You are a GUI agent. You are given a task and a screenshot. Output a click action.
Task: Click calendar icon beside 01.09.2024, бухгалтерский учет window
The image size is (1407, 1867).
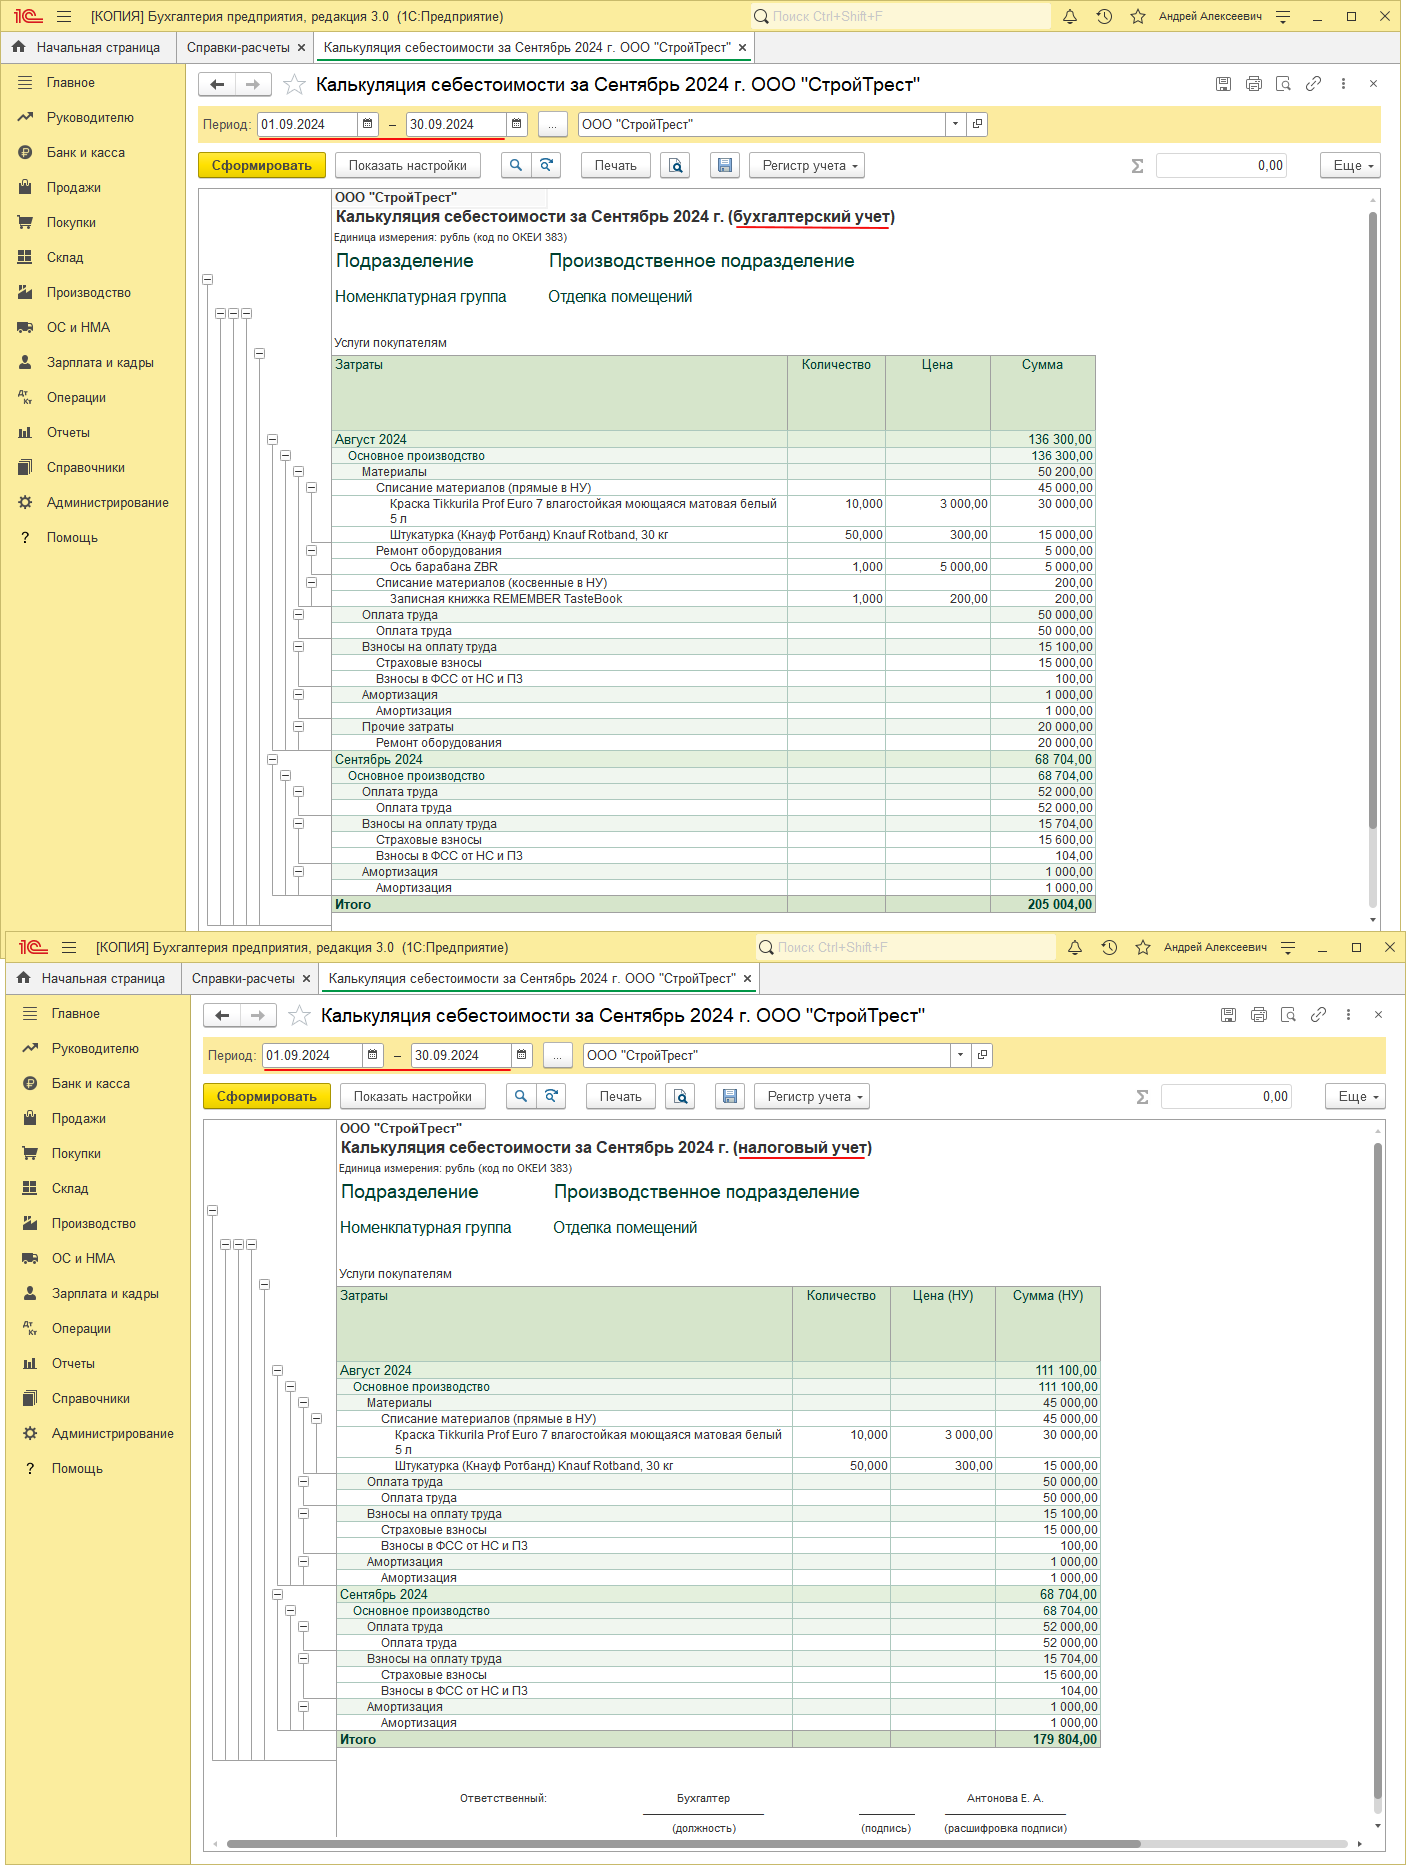coord(367,124)
